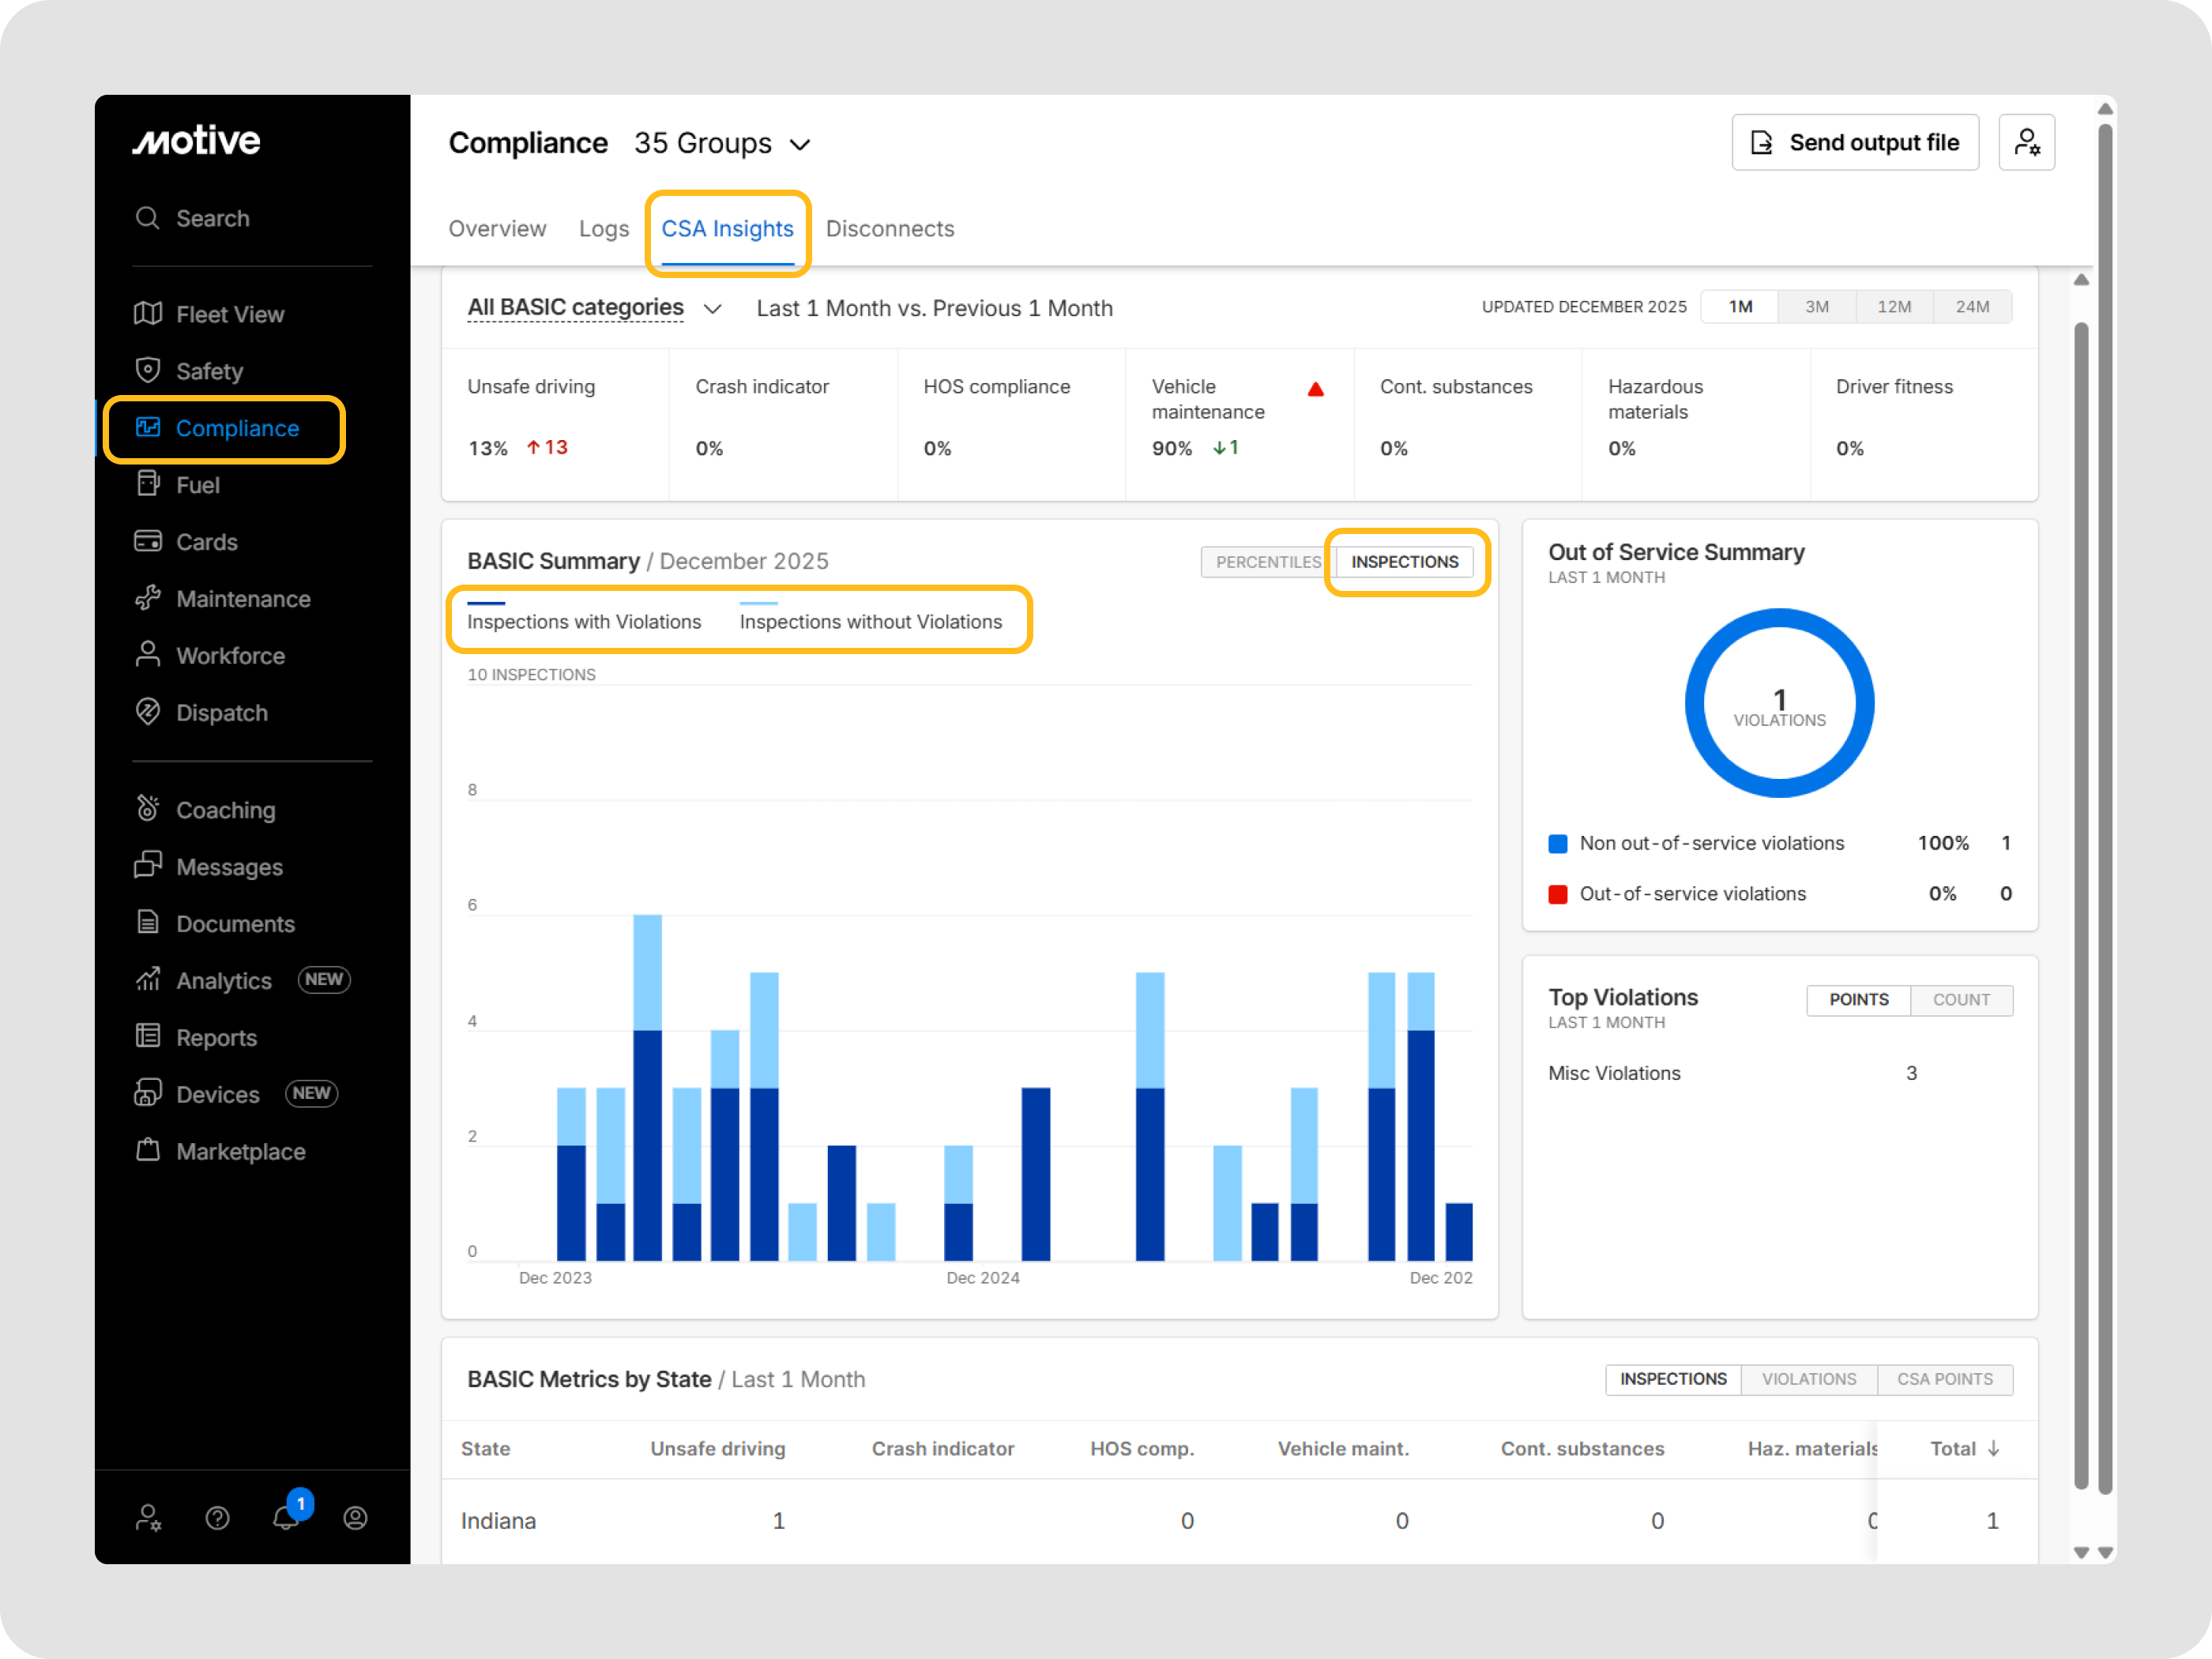
Task: Open user settings icon beside Send output file
Action: (x=2026, y=143)
